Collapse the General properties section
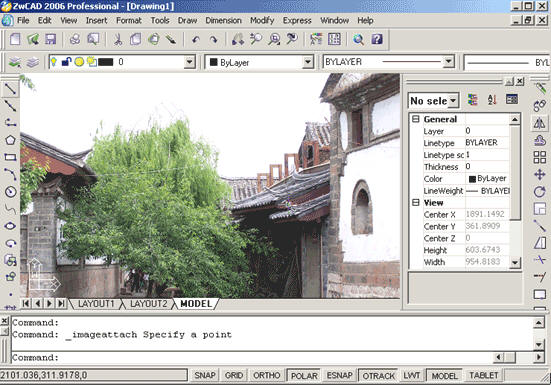Image resolution: width=551 pixels, height=385 pixels. pyautogui.click(x=416, y=119)
